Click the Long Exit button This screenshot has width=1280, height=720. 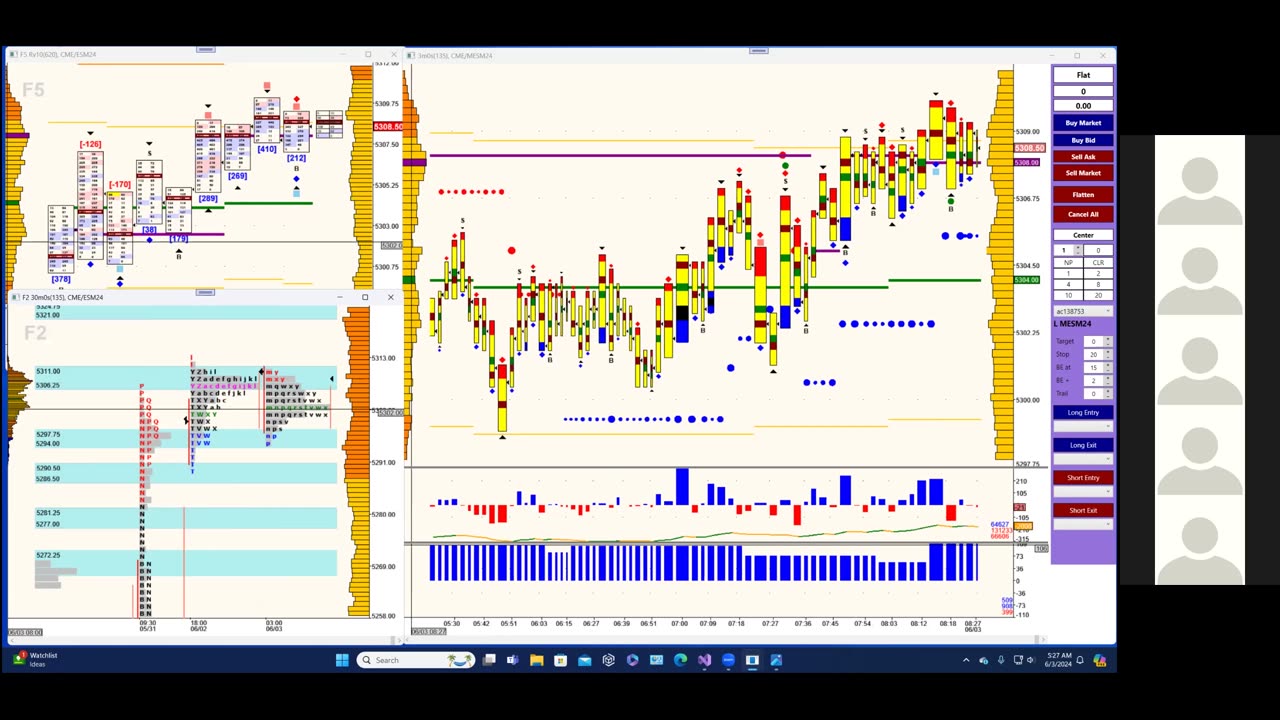[x=1083, y=445]
